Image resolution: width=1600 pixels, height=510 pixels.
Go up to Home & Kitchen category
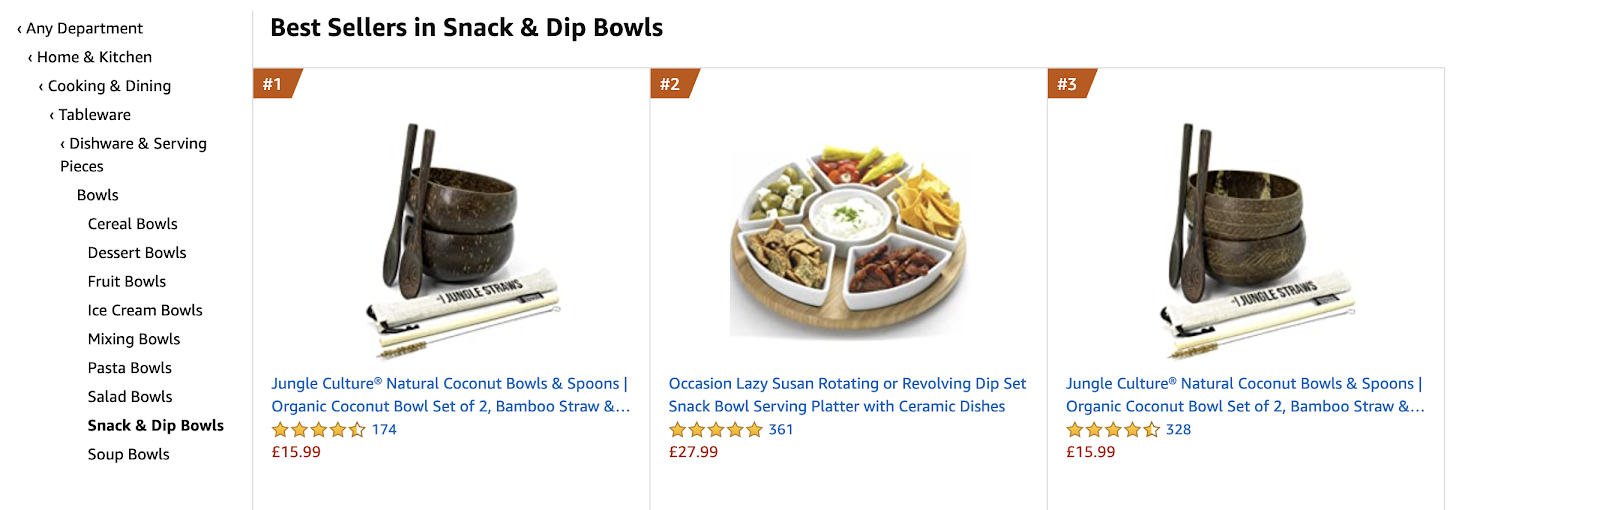tap(90, 57)
